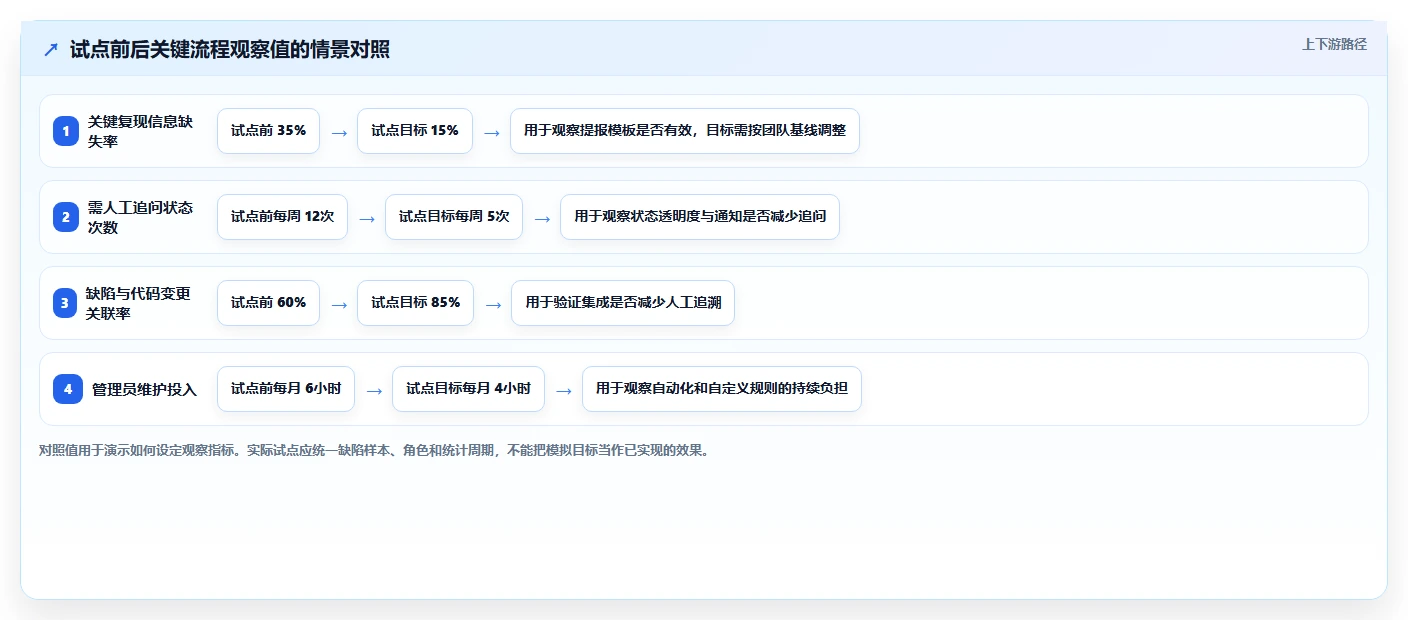Select the 试点前 35% chip

tap(268, 131)
